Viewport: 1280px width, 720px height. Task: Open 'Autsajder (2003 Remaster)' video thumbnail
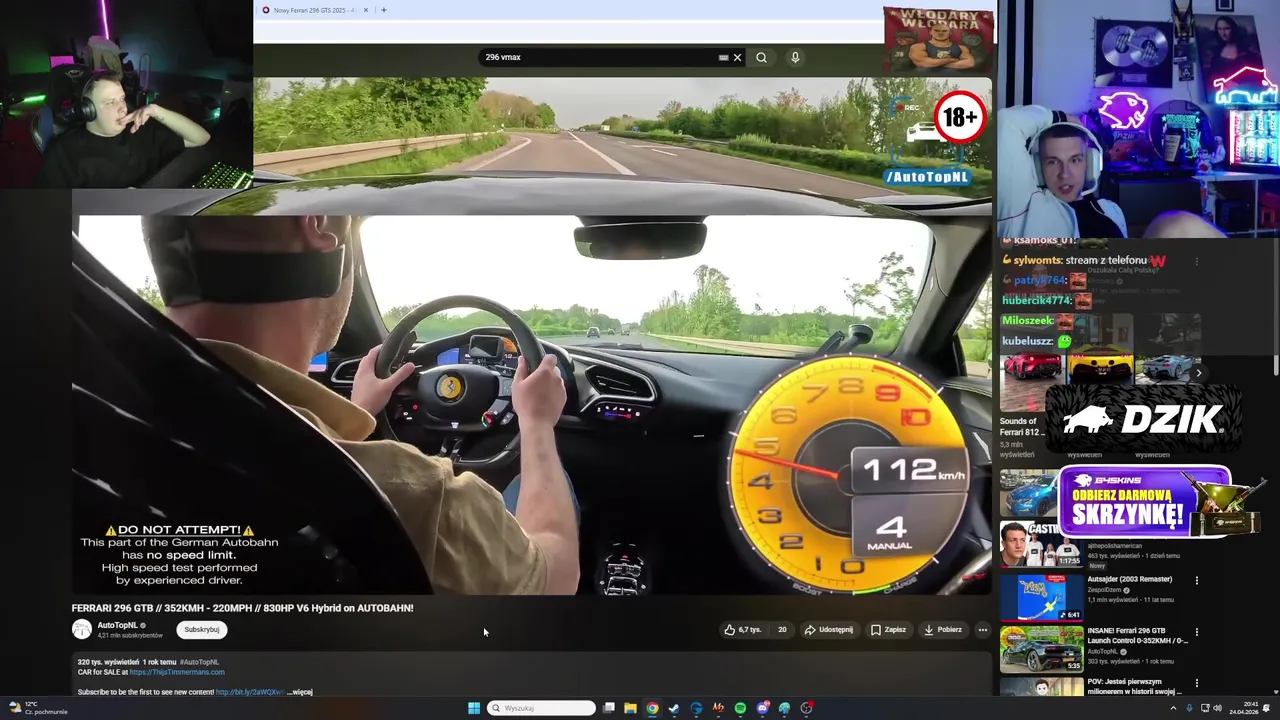(1042, 597)
